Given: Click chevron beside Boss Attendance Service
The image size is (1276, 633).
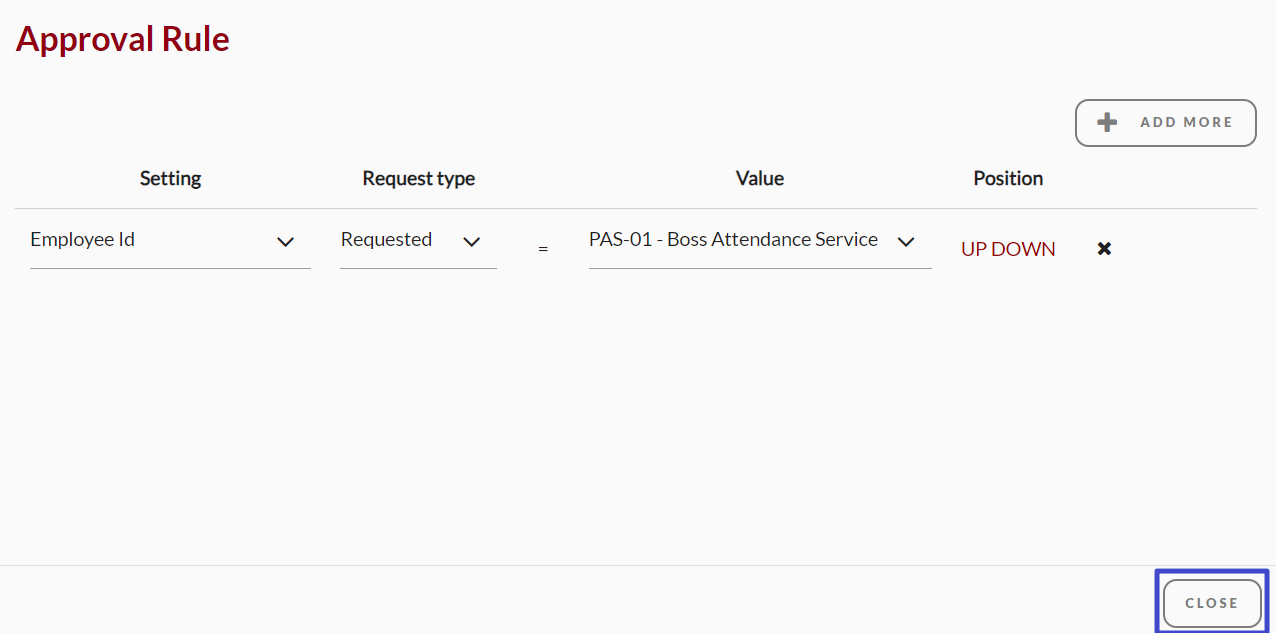Looking at the screenshot, I should (x=906, y=242).
